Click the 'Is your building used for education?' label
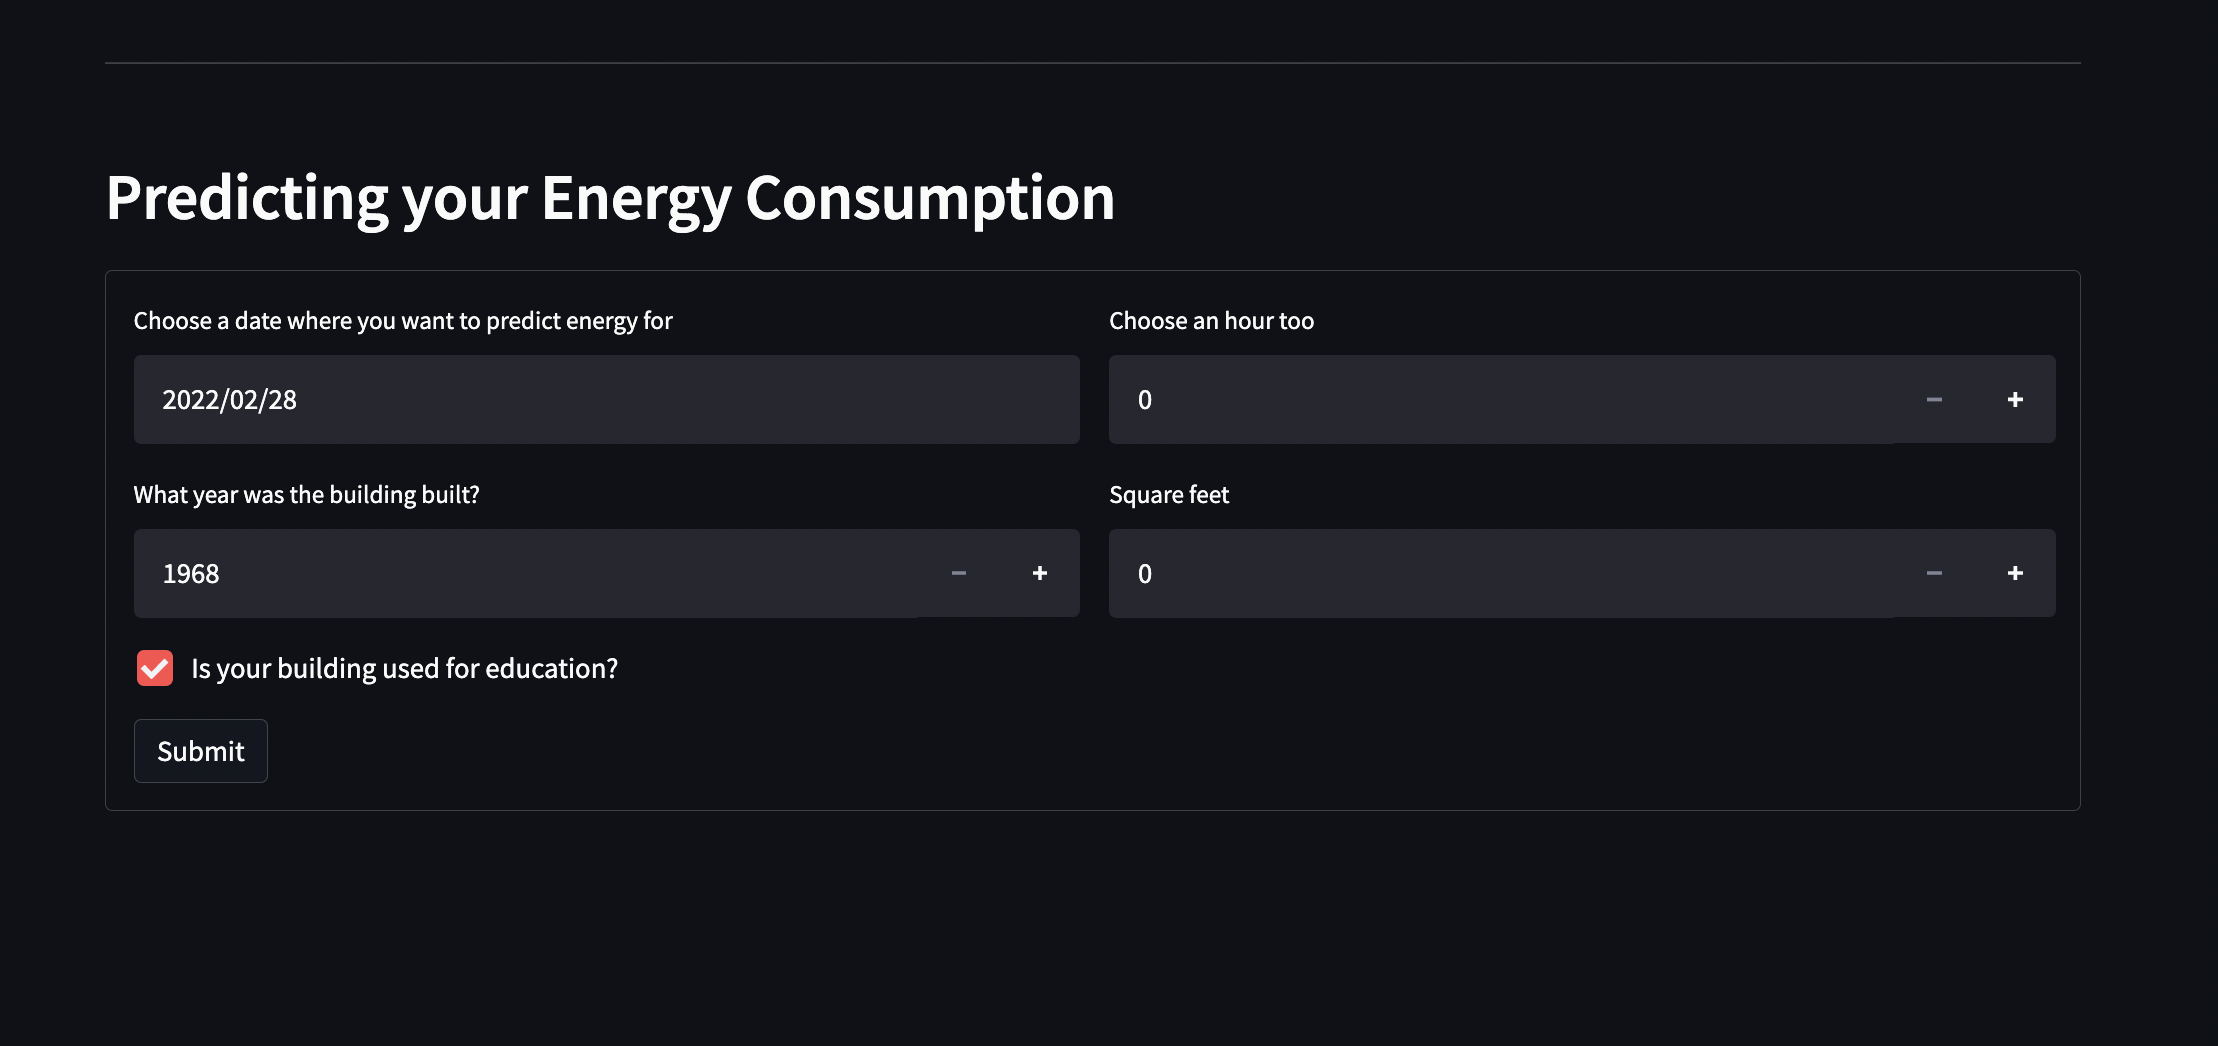Viewport: 2218px width, 1046px height. pos(404,668)
